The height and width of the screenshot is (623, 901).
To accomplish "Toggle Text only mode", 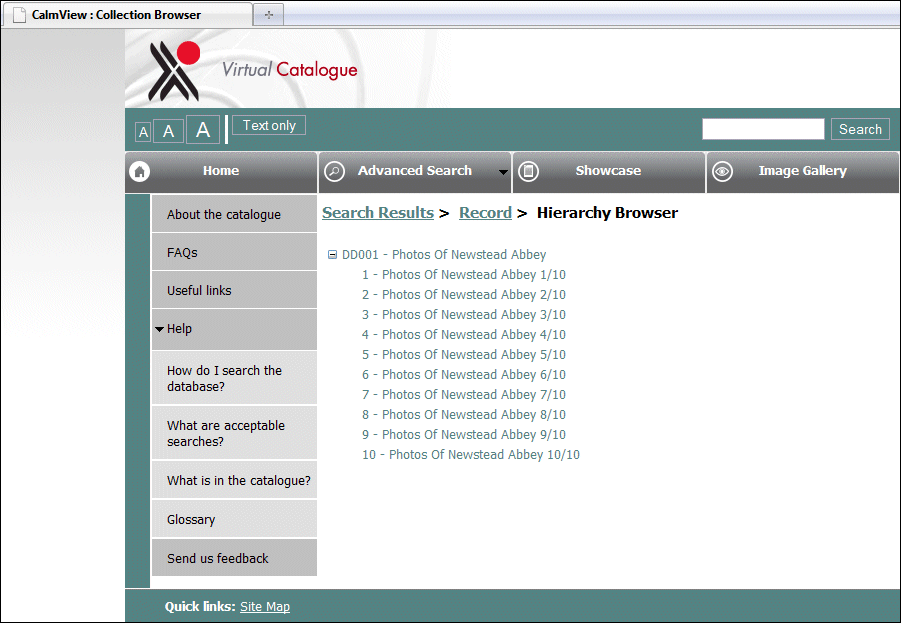I will coord(268,125).
